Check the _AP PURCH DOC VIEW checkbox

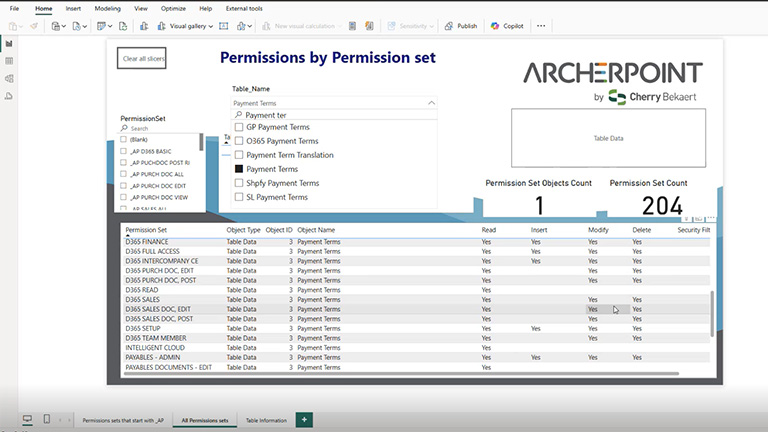click(x=123, y=197)
